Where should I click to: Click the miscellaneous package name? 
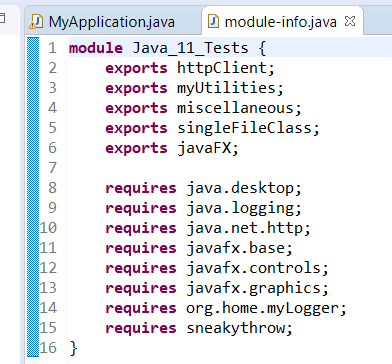235,108
